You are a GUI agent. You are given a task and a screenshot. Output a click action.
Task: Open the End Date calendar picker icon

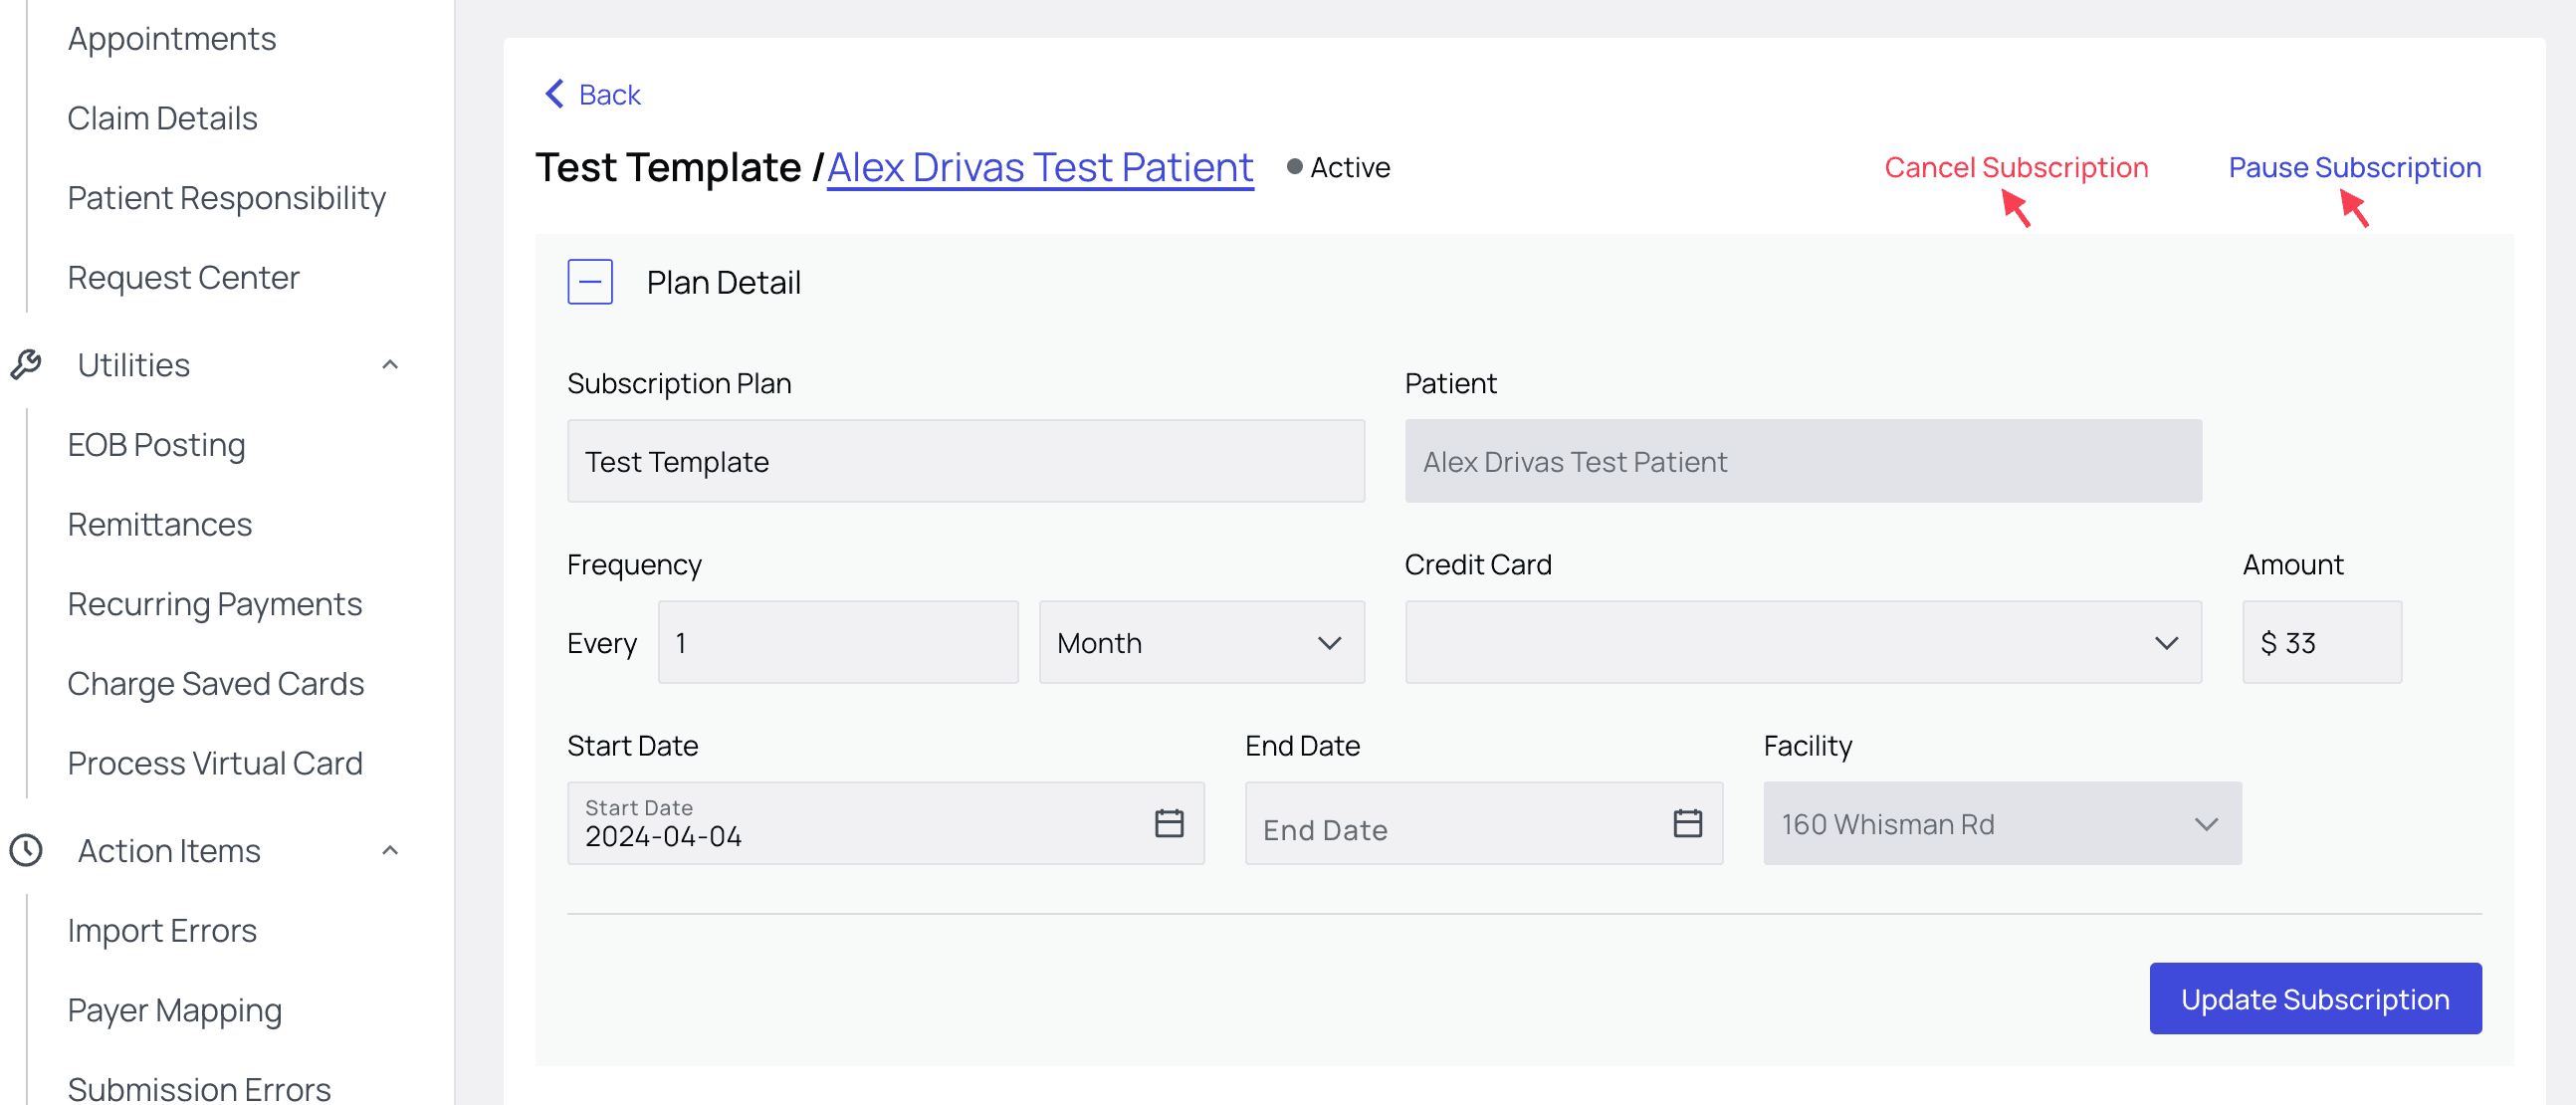click(1687, 822)
